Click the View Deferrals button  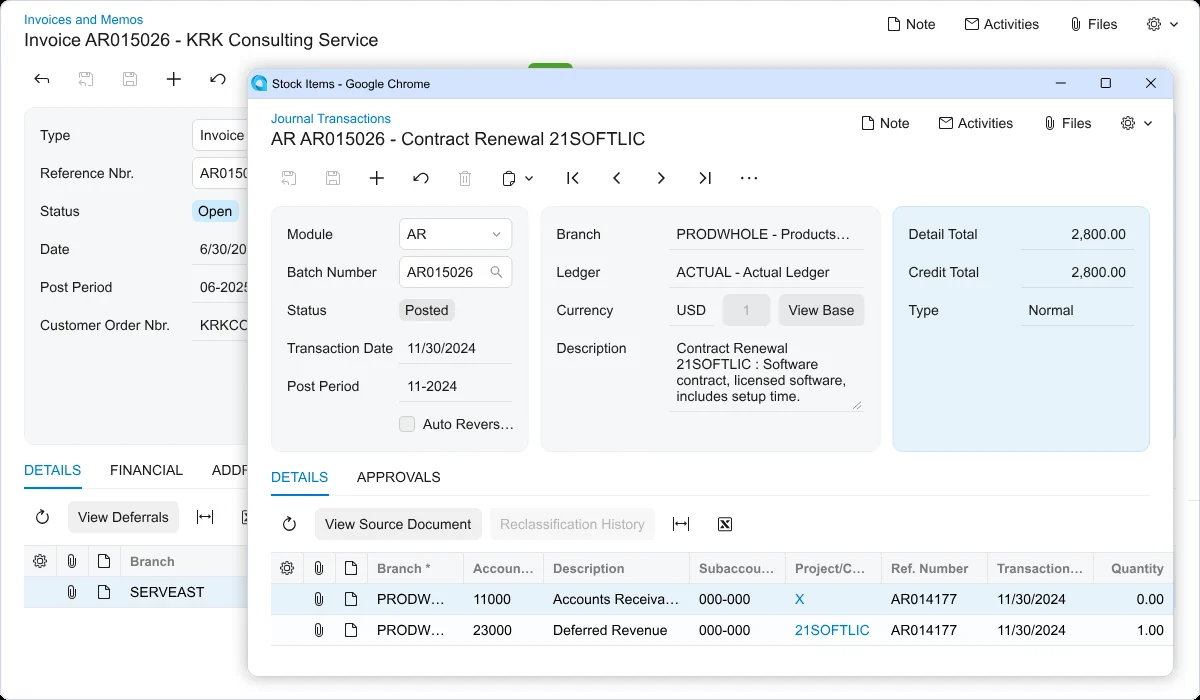[x=123, y=517]
